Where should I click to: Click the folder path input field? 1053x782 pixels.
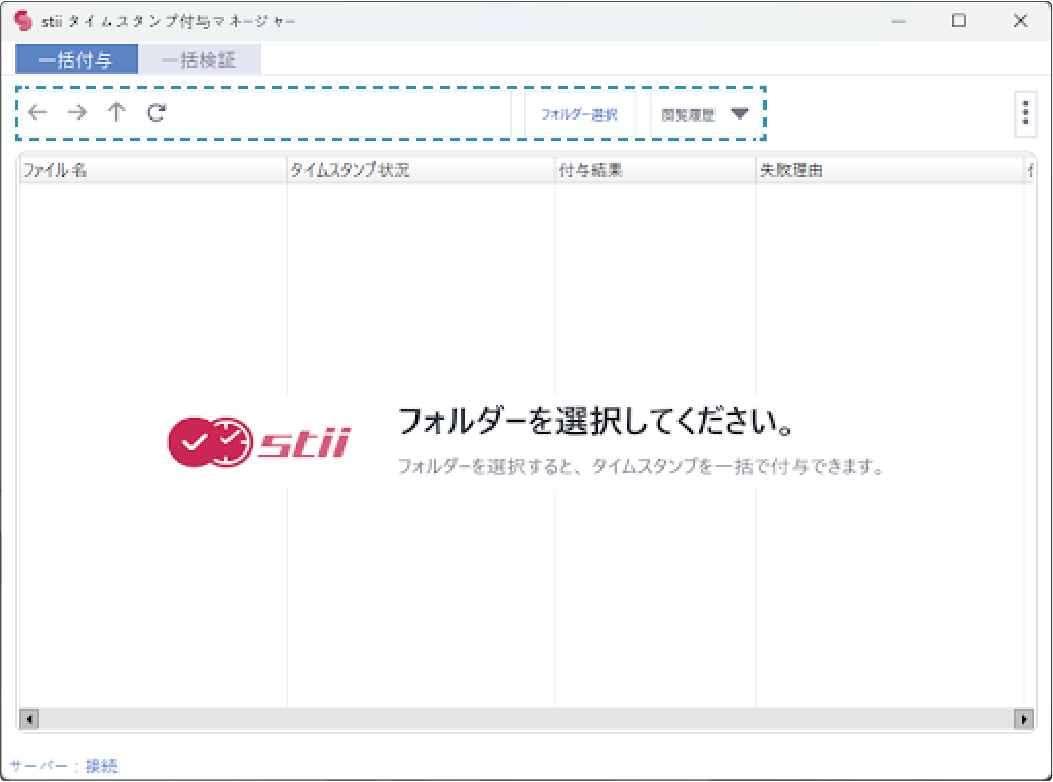click(x=340, y=113)
